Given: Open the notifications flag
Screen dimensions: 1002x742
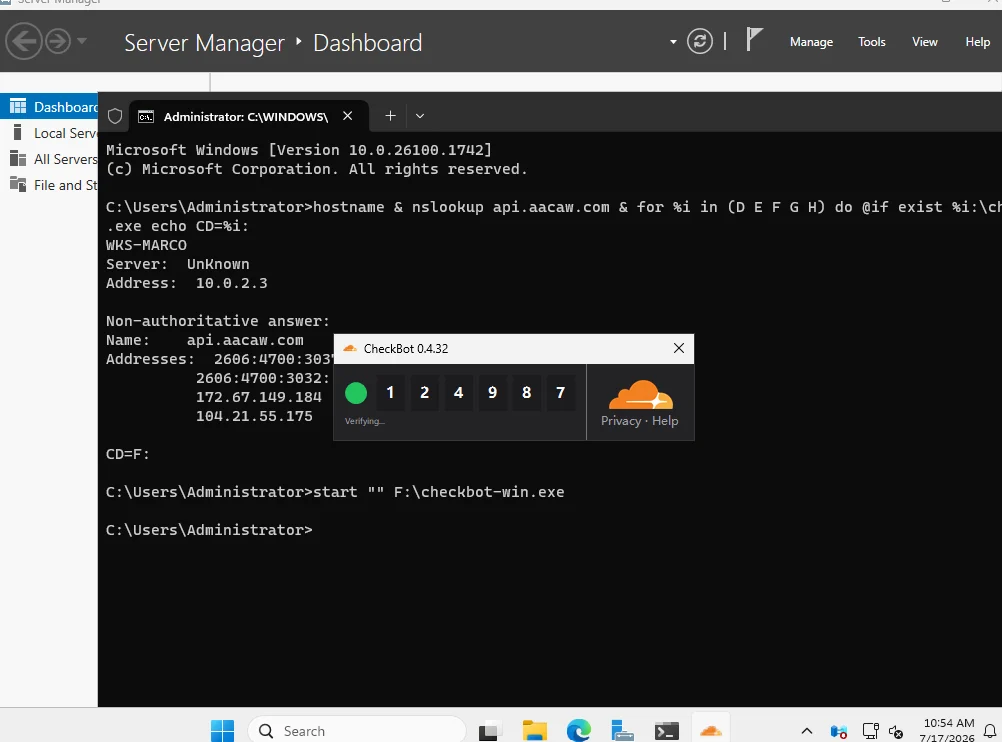Looking at the screenshot, I should (x=754, y=40).
